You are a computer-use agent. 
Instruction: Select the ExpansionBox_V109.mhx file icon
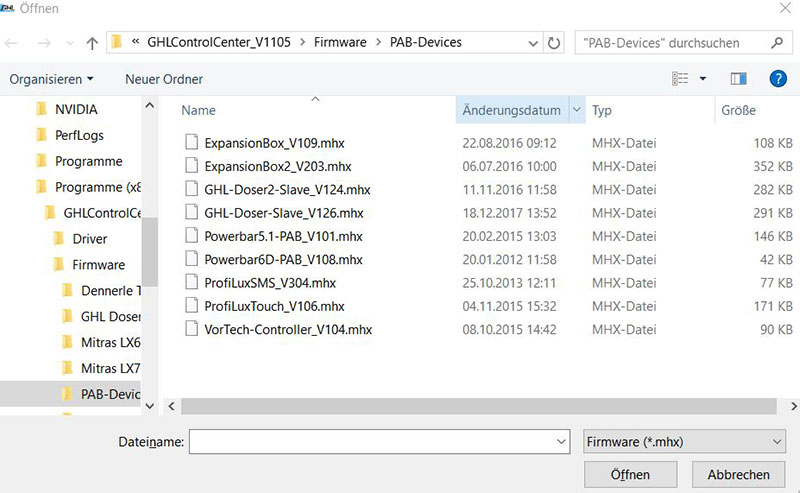click(192, 143)
